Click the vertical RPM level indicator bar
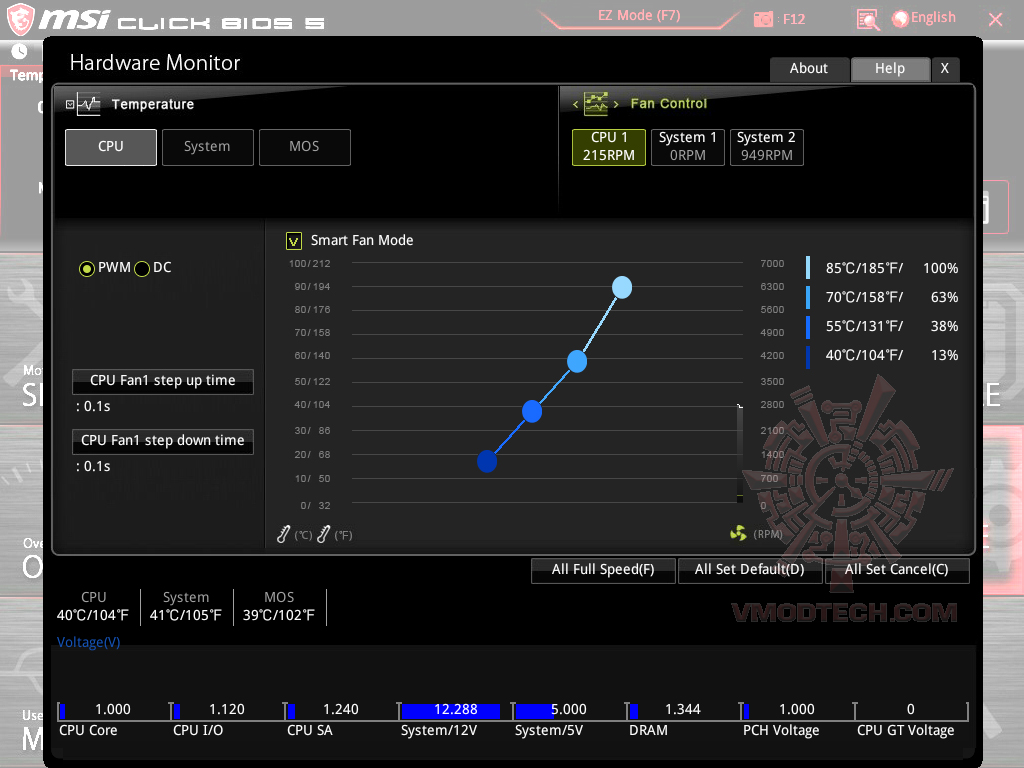 pos(740,454)
